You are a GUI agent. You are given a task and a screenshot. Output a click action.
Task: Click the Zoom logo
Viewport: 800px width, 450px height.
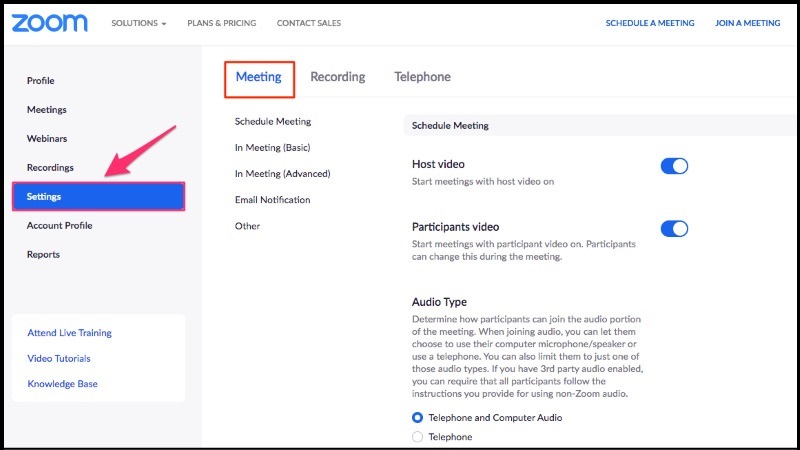tap(51, 22)
